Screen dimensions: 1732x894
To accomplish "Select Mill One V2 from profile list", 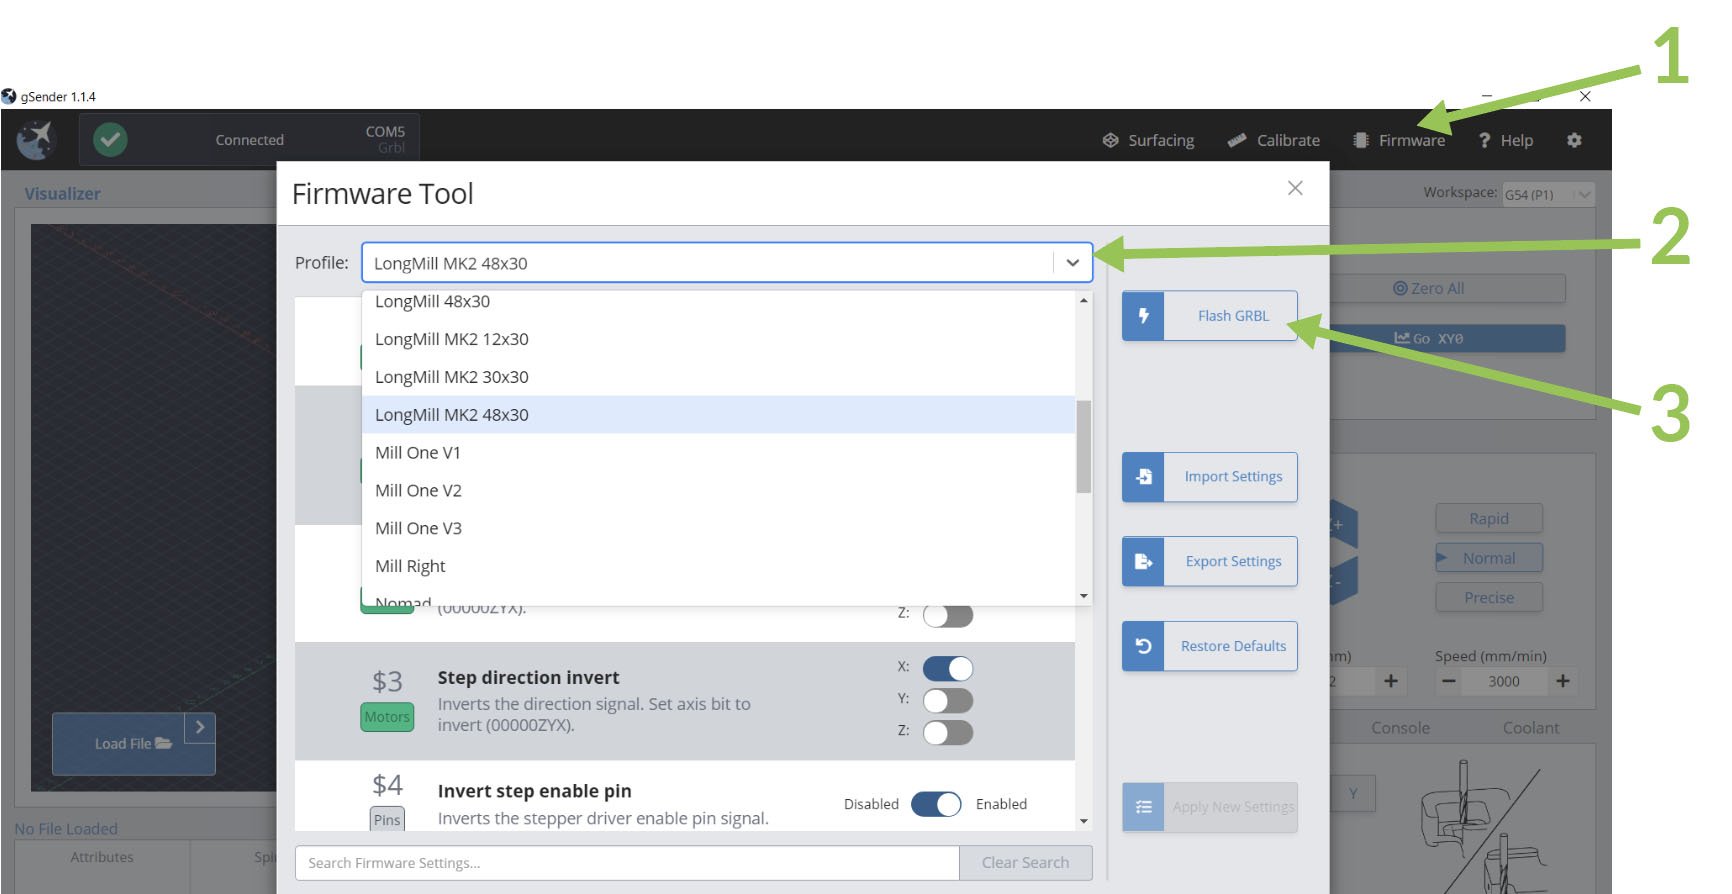I will point(418,491).
